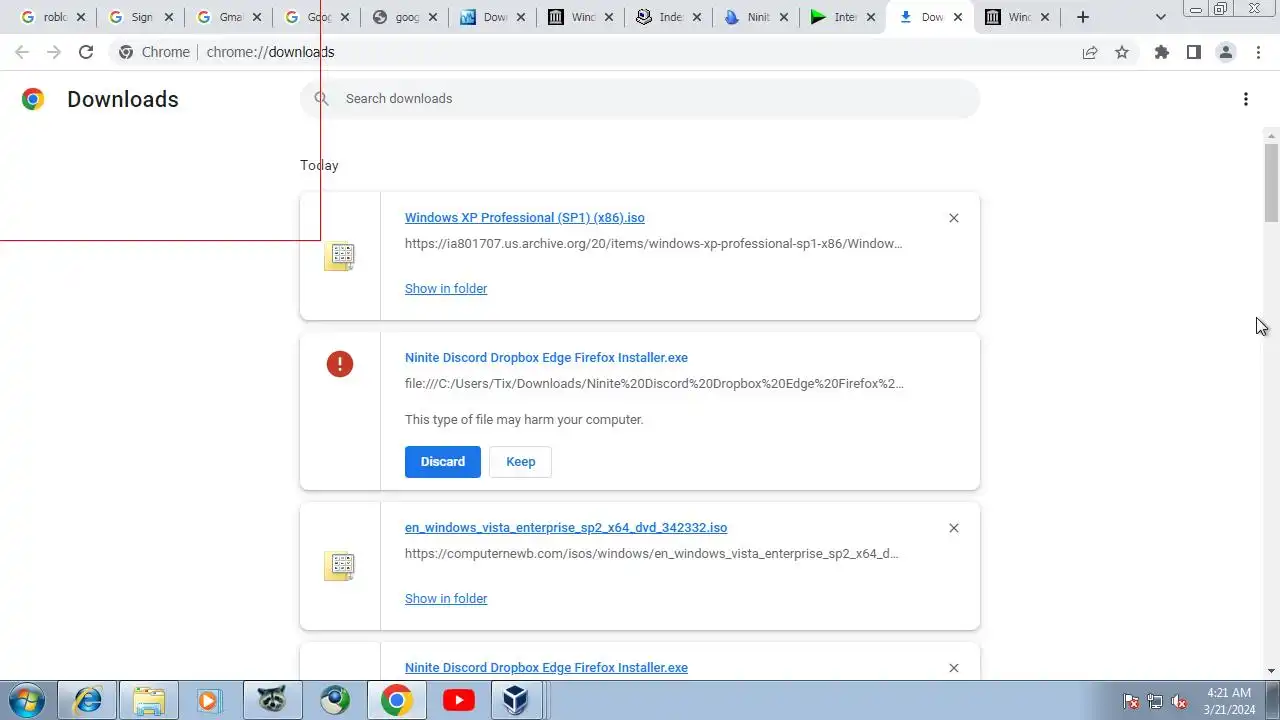Open YouTube app from taskbar

(459, 700)
